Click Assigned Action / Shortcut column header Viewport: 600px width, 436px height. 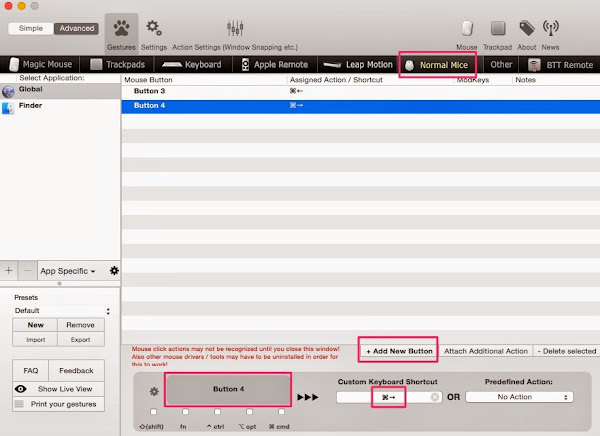coord(370,80)
